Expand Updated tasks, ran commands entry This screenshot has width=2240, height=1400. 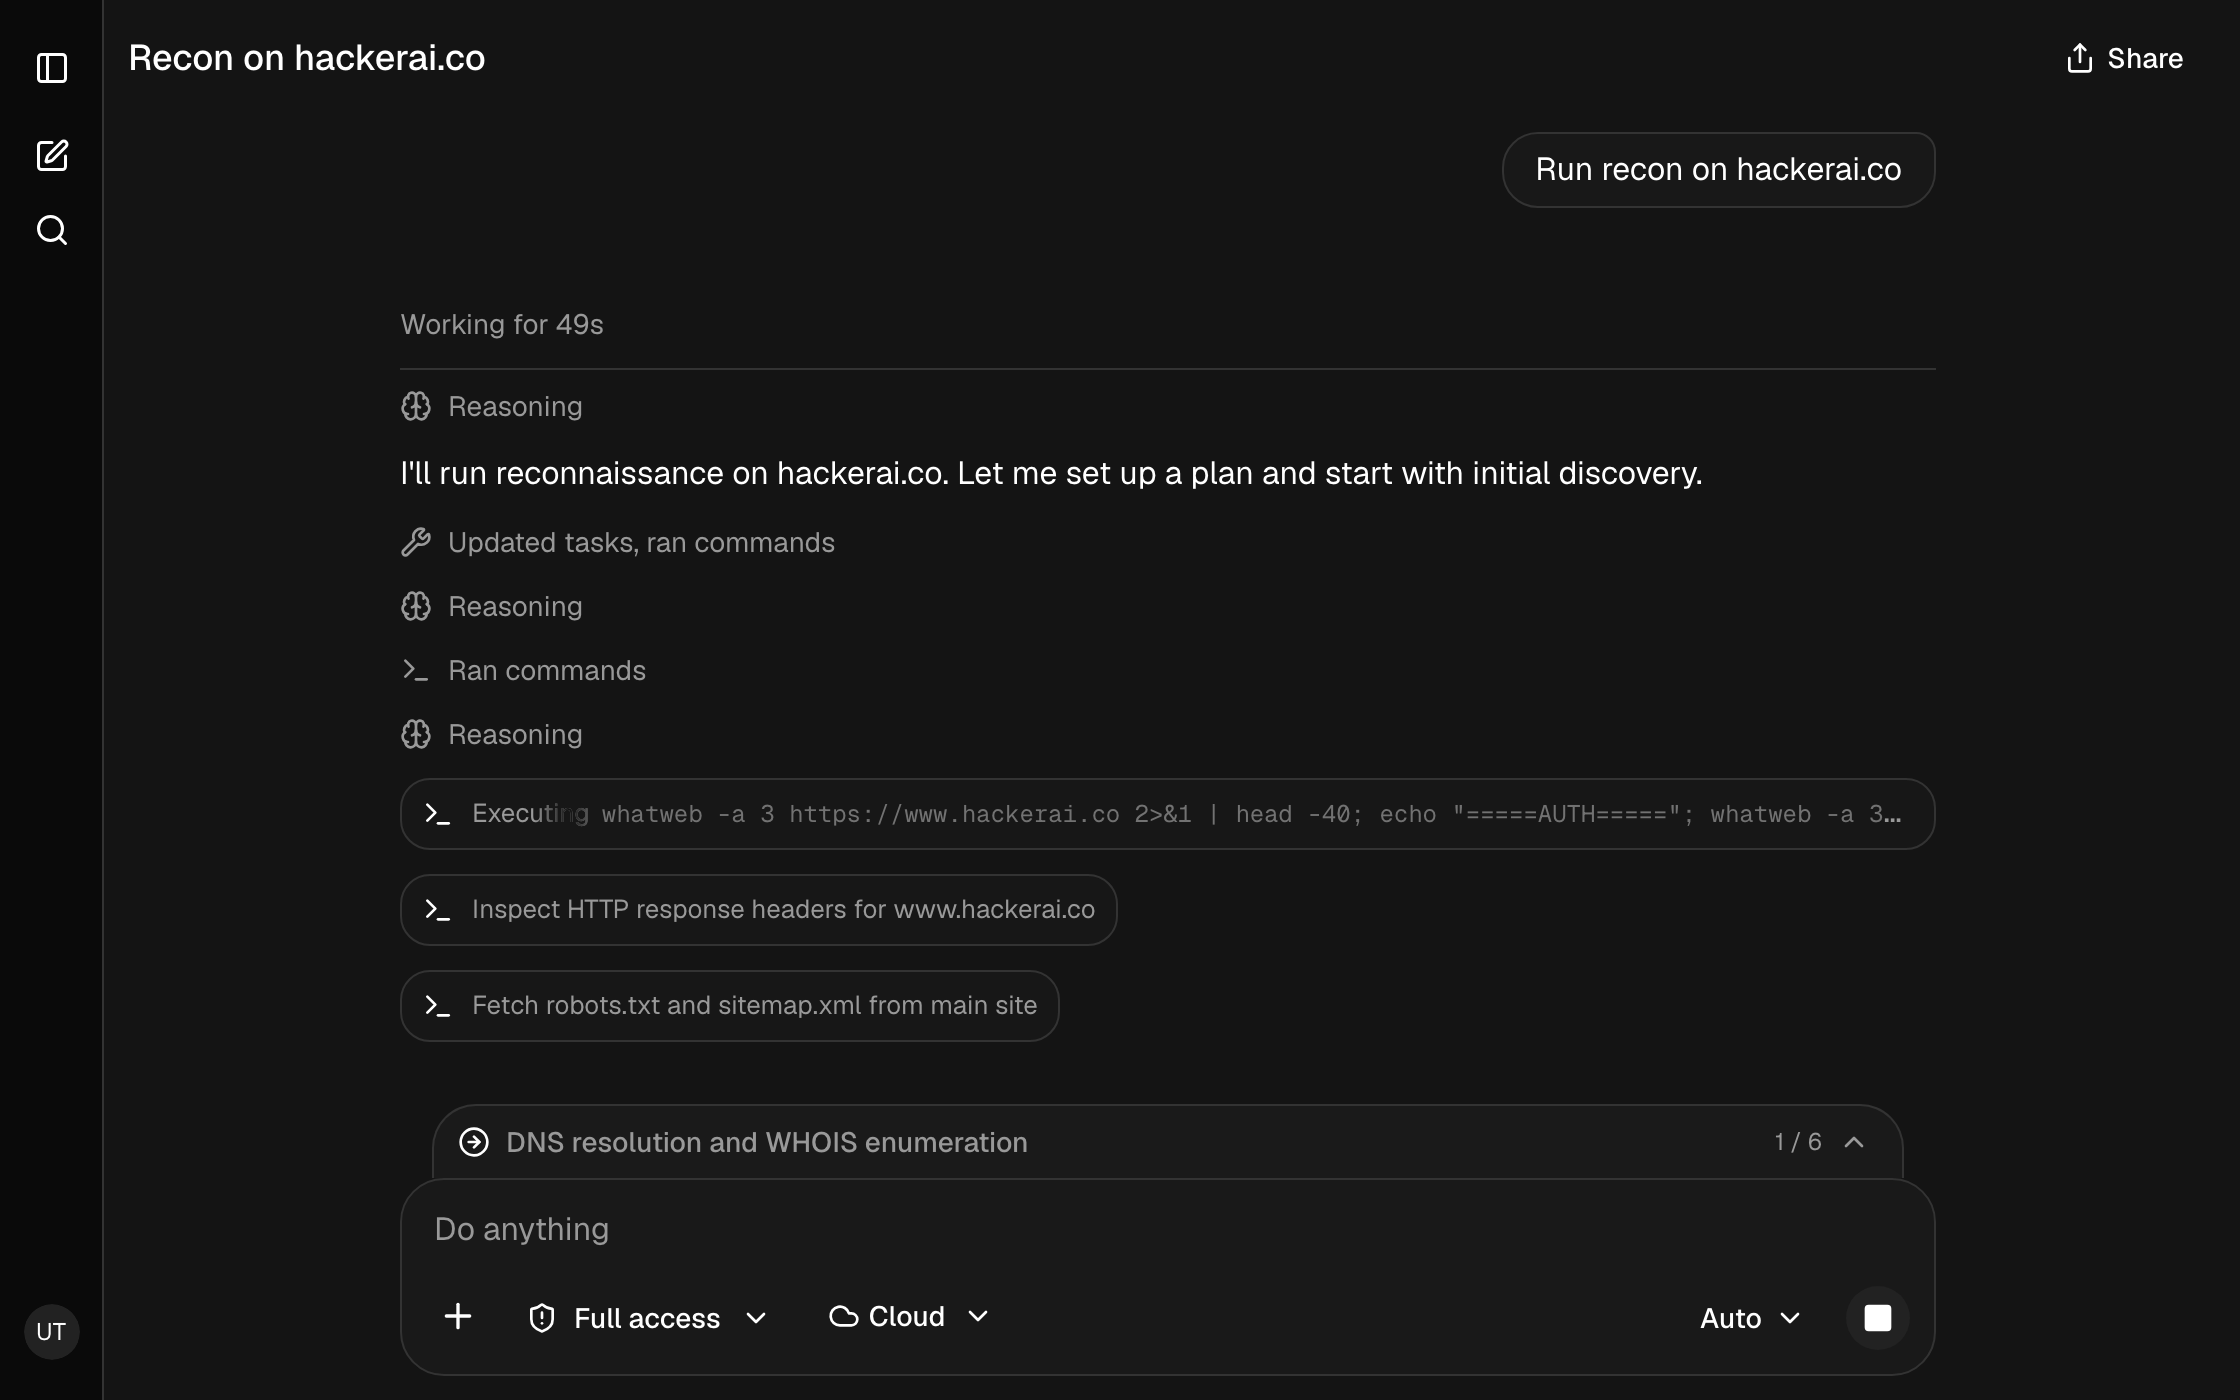pos(617,542)
